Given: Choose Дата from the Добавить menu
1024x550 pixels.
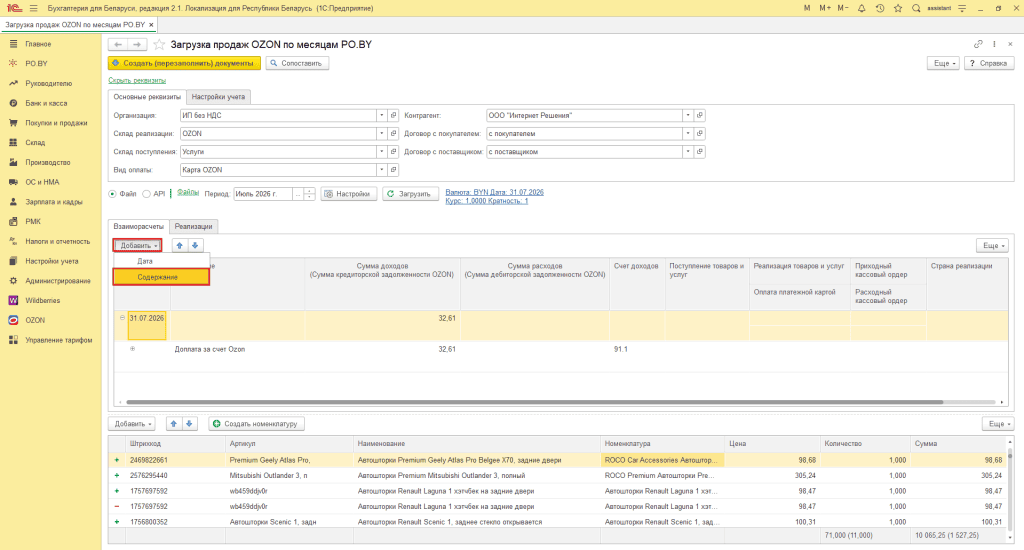Looking at the screenshot, I should click(161, 261).
